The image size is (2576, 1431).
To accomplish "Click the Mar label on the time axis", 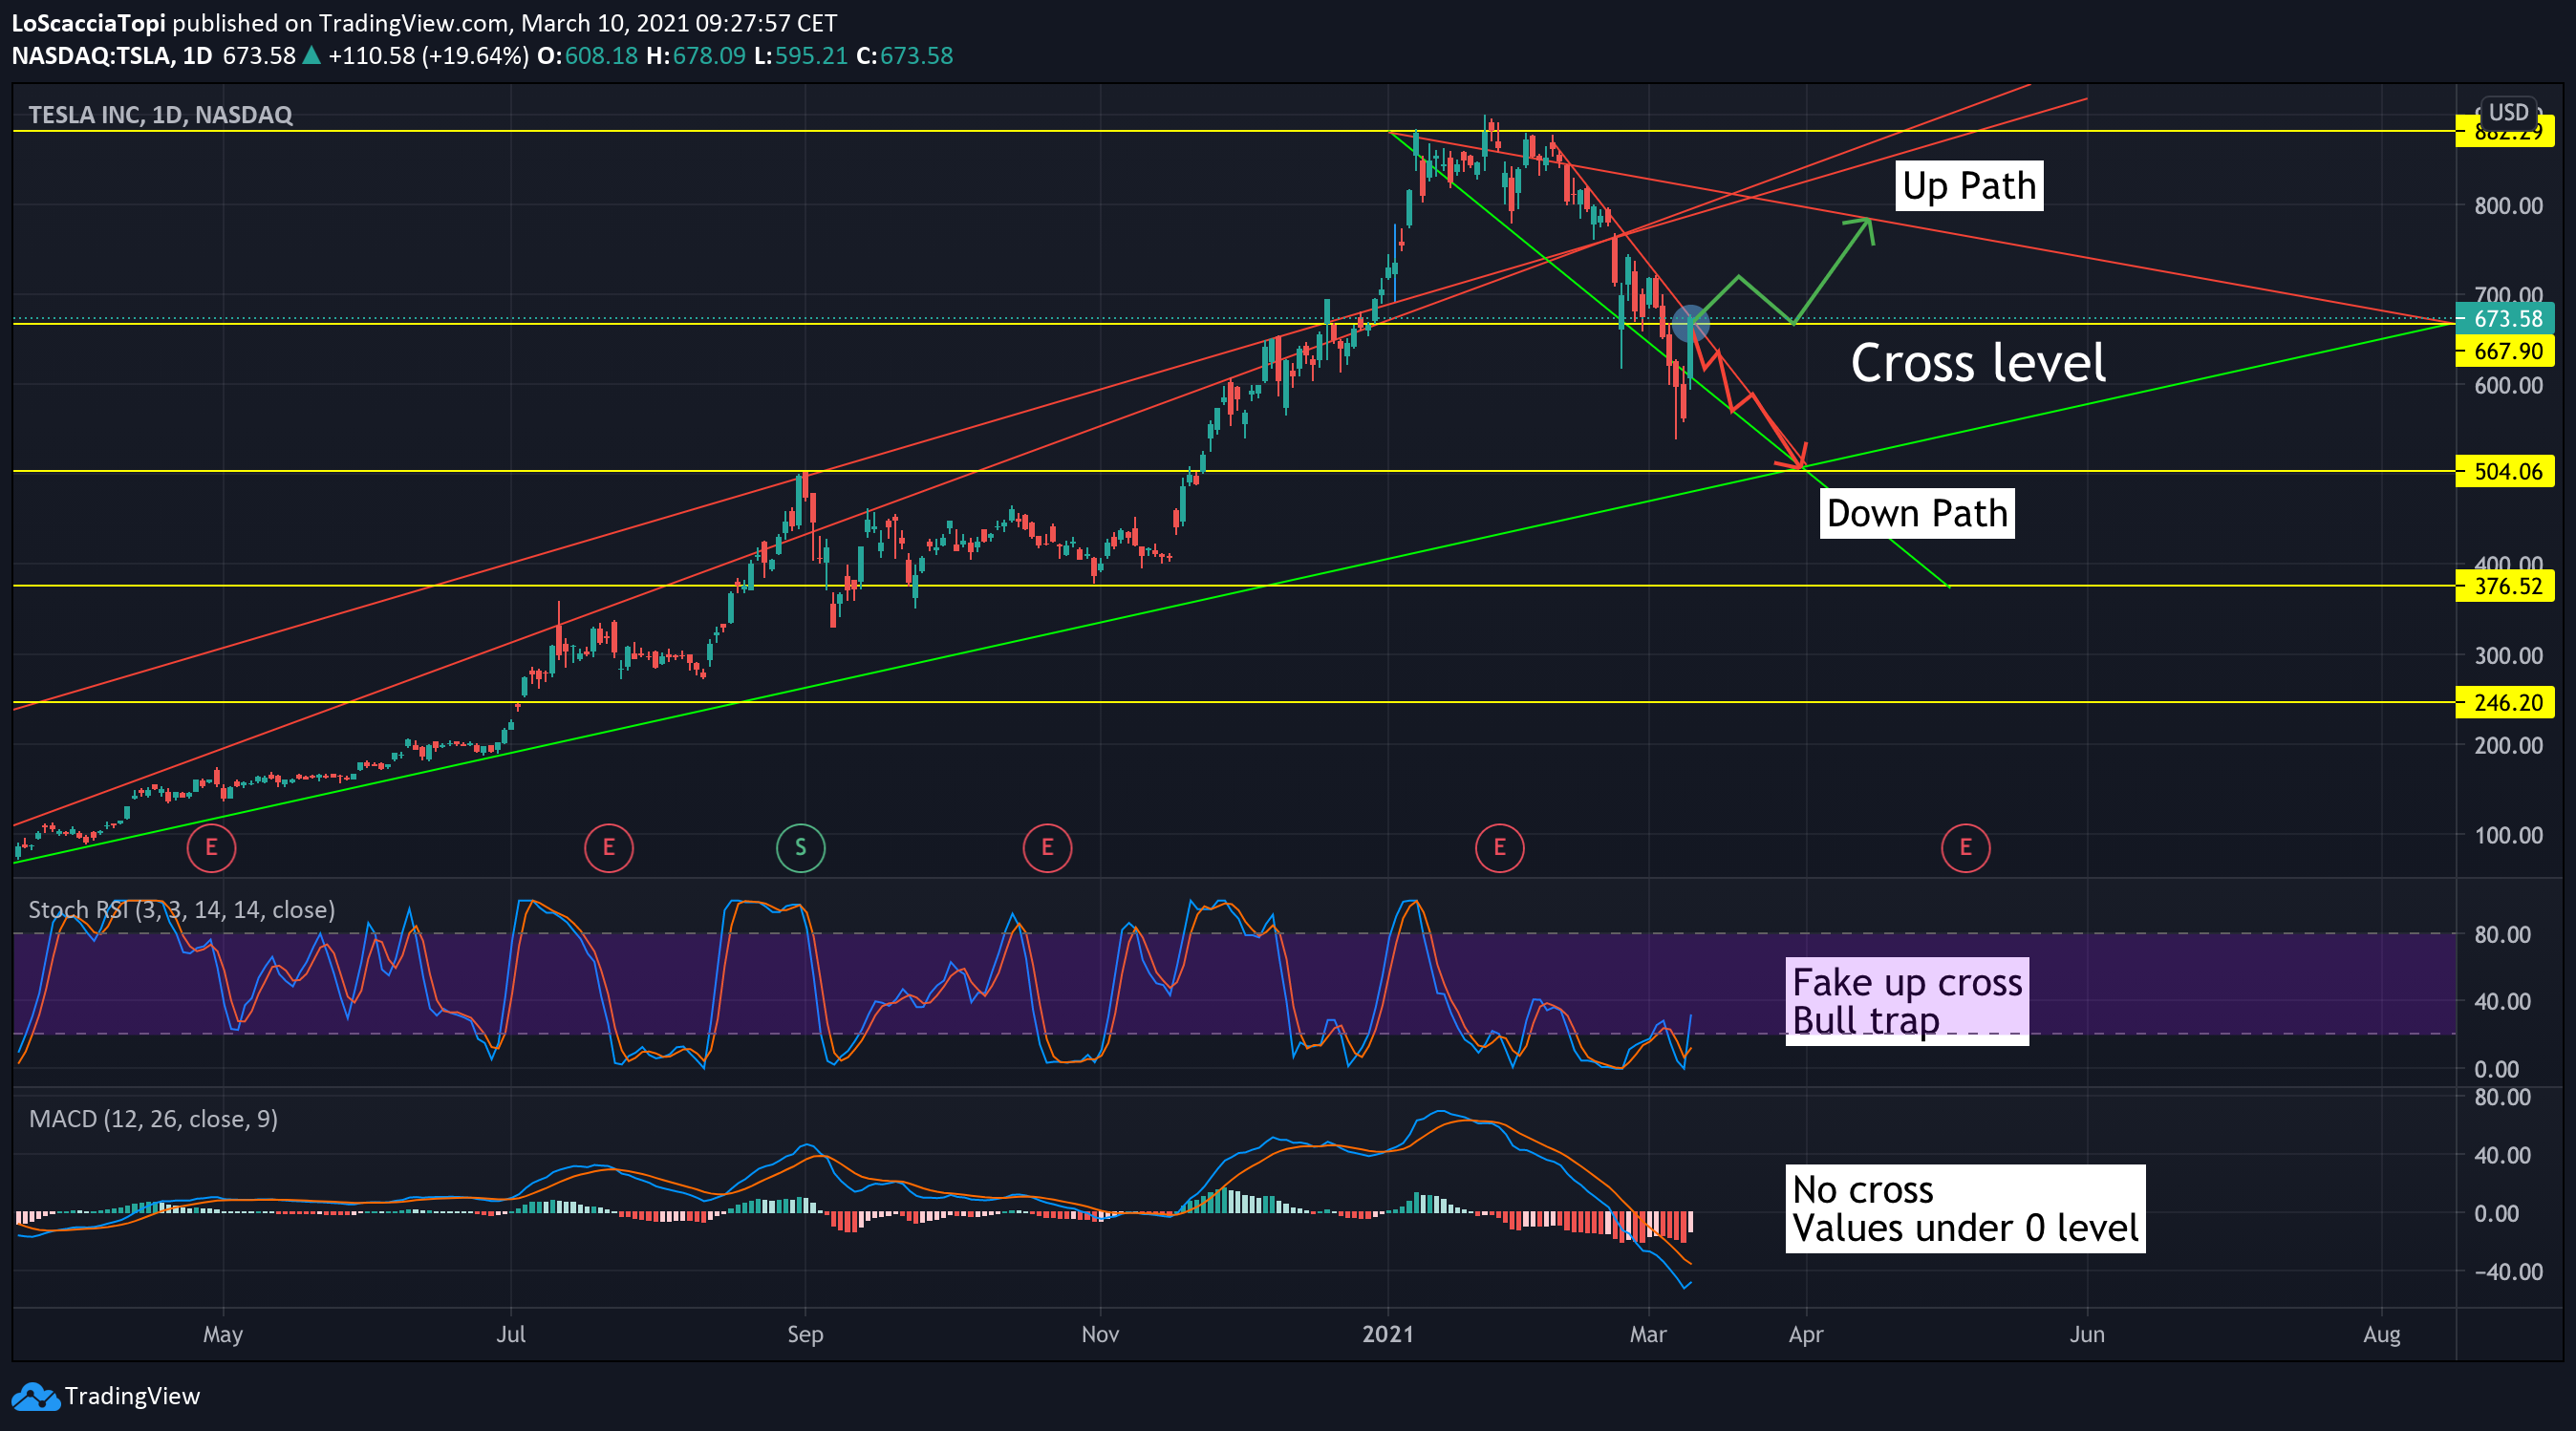I will 1648,1335.
